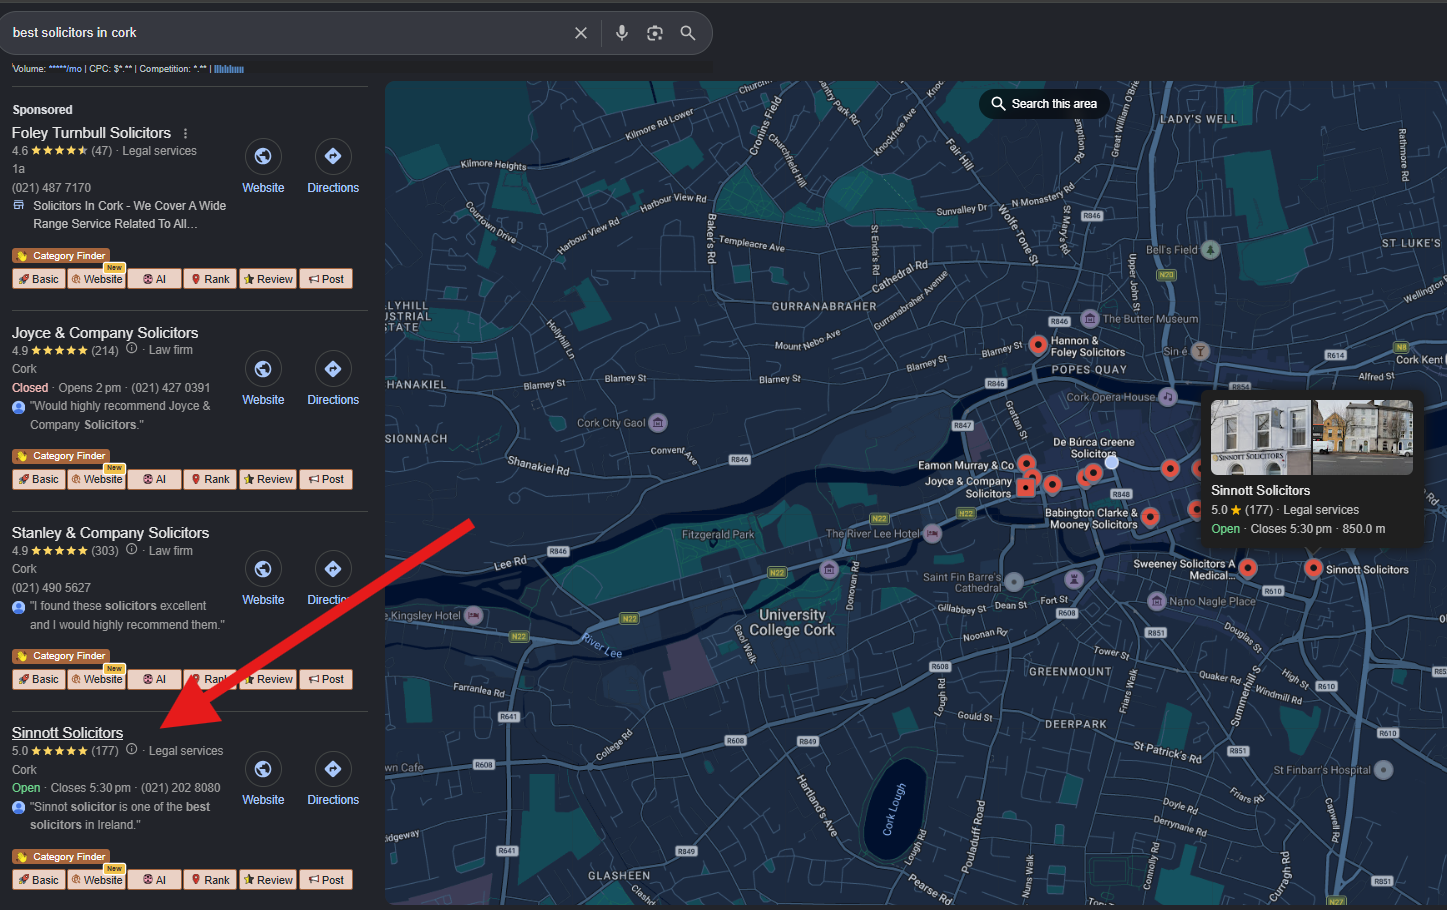The image size is (1447, 910).
Task: Open Category Finder under Joyce & Company
Action: point(61,456)
